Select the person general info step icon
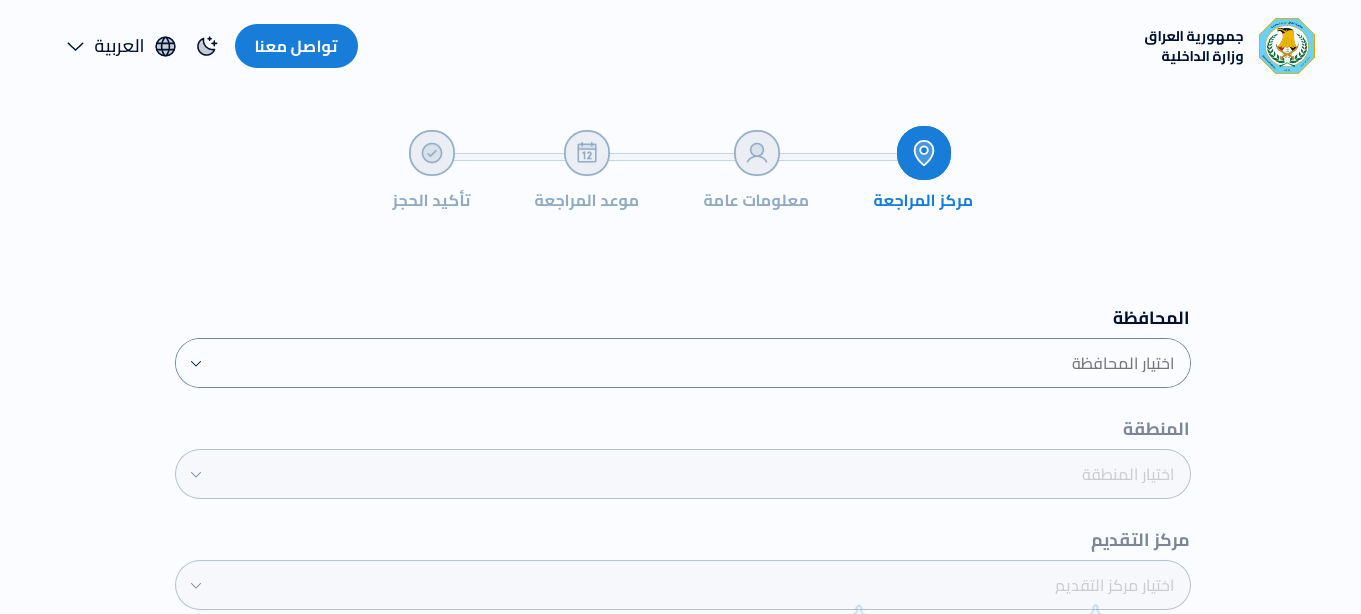 (757, 153)
